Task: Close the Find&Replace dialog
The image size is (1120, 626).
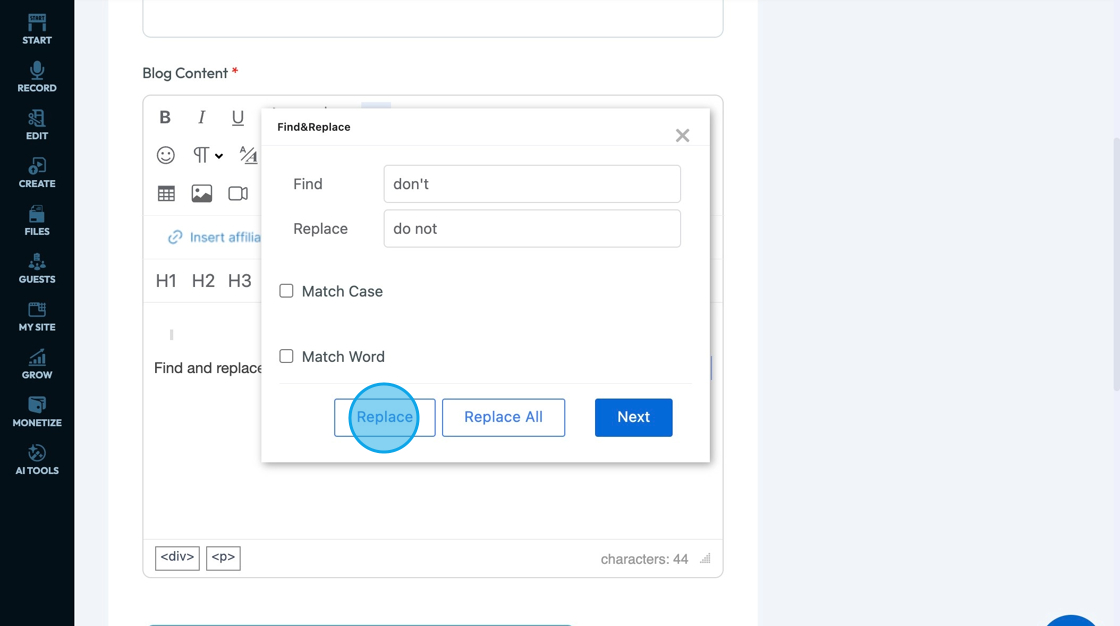Action: 682,135
